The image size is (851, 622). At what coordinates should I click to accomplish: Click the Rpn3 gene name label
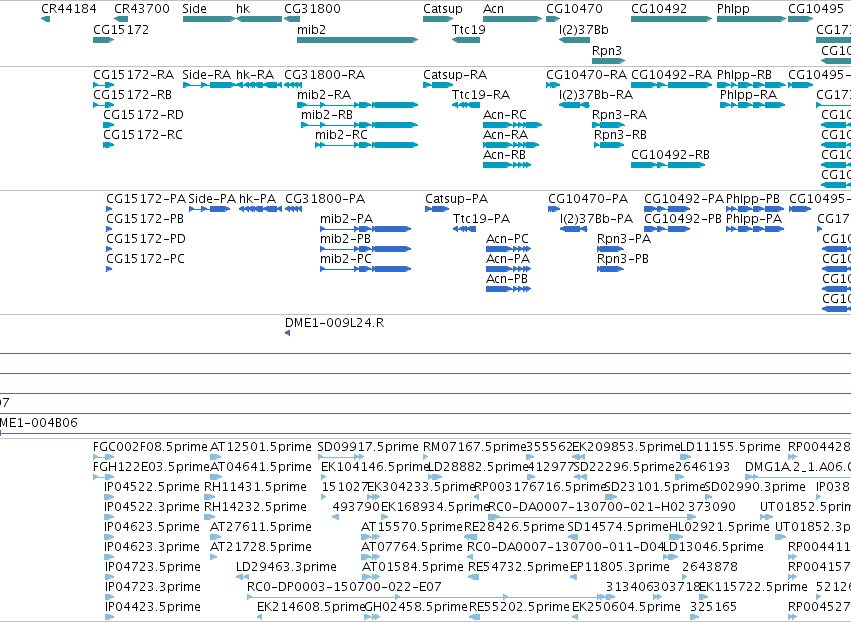(x=607, y=50)
